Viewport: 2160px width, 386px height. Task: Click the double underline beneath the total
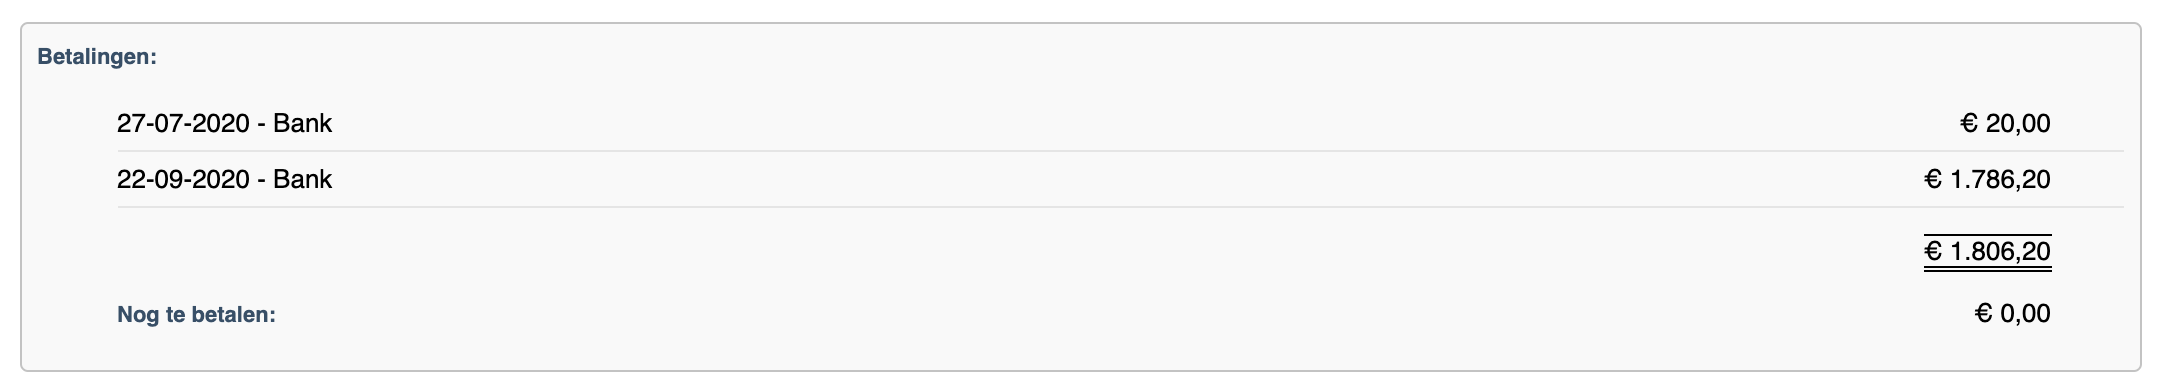1988,269
